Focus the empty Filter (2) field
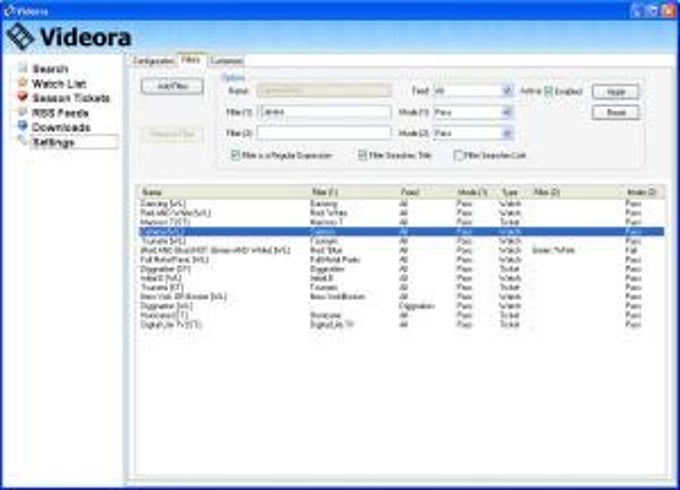Viewport: 680px width, 490px height. tap(324, 133)
